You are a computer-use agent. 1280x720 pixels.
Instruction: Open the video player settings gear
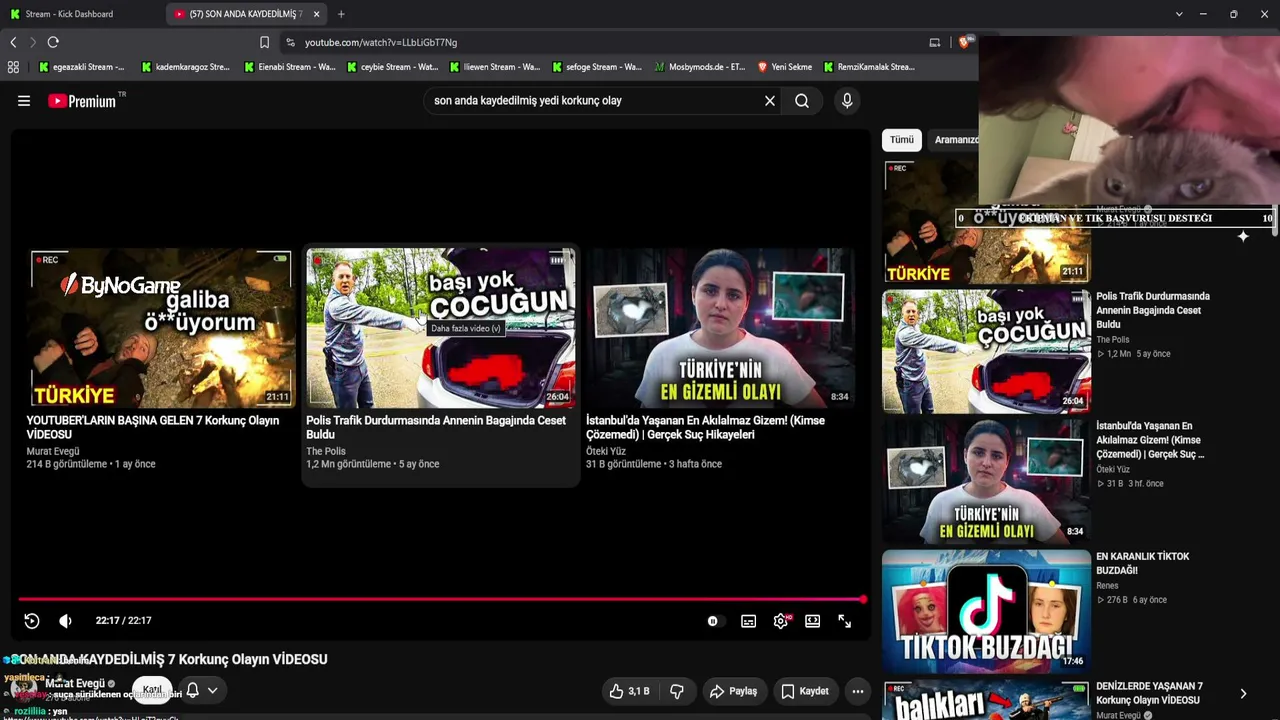[x=781, y=621]
